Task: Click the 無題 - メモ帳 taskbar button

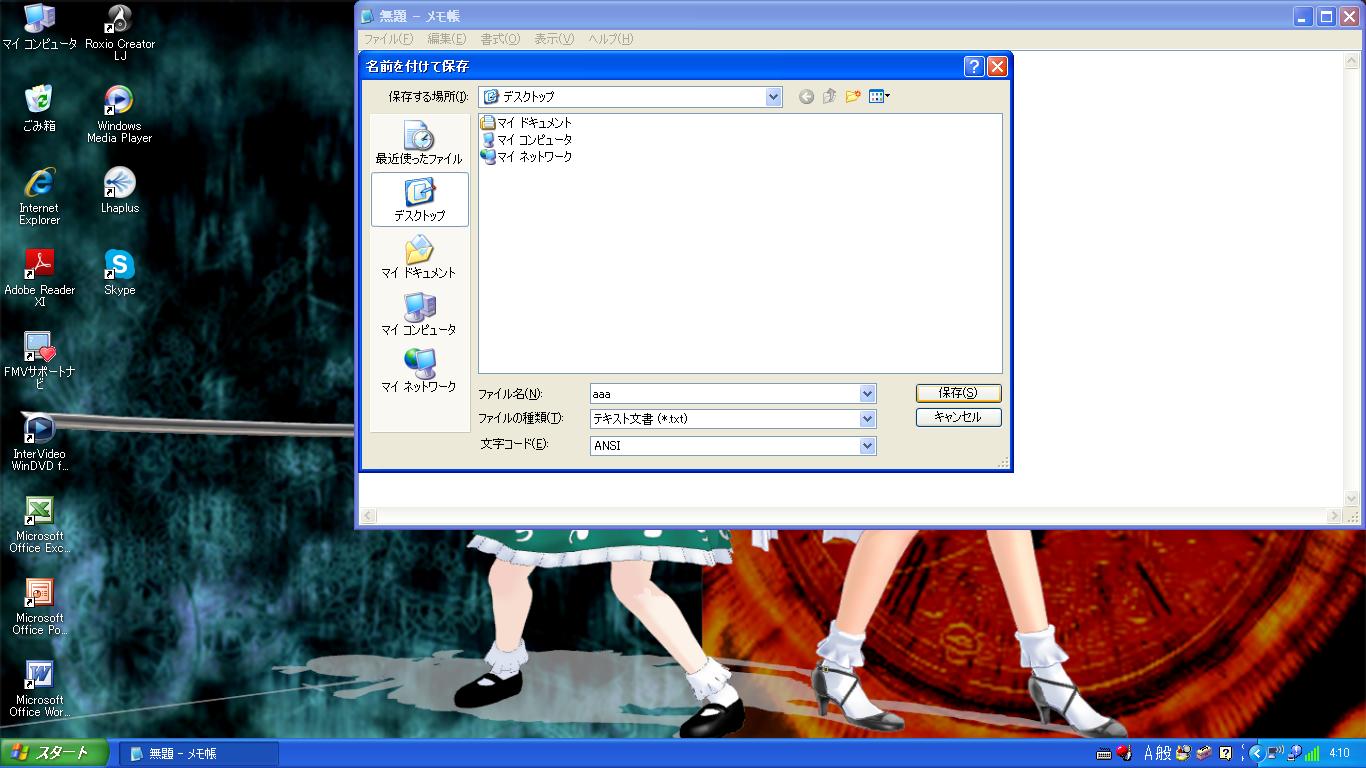Action: [x=199, y=754]
